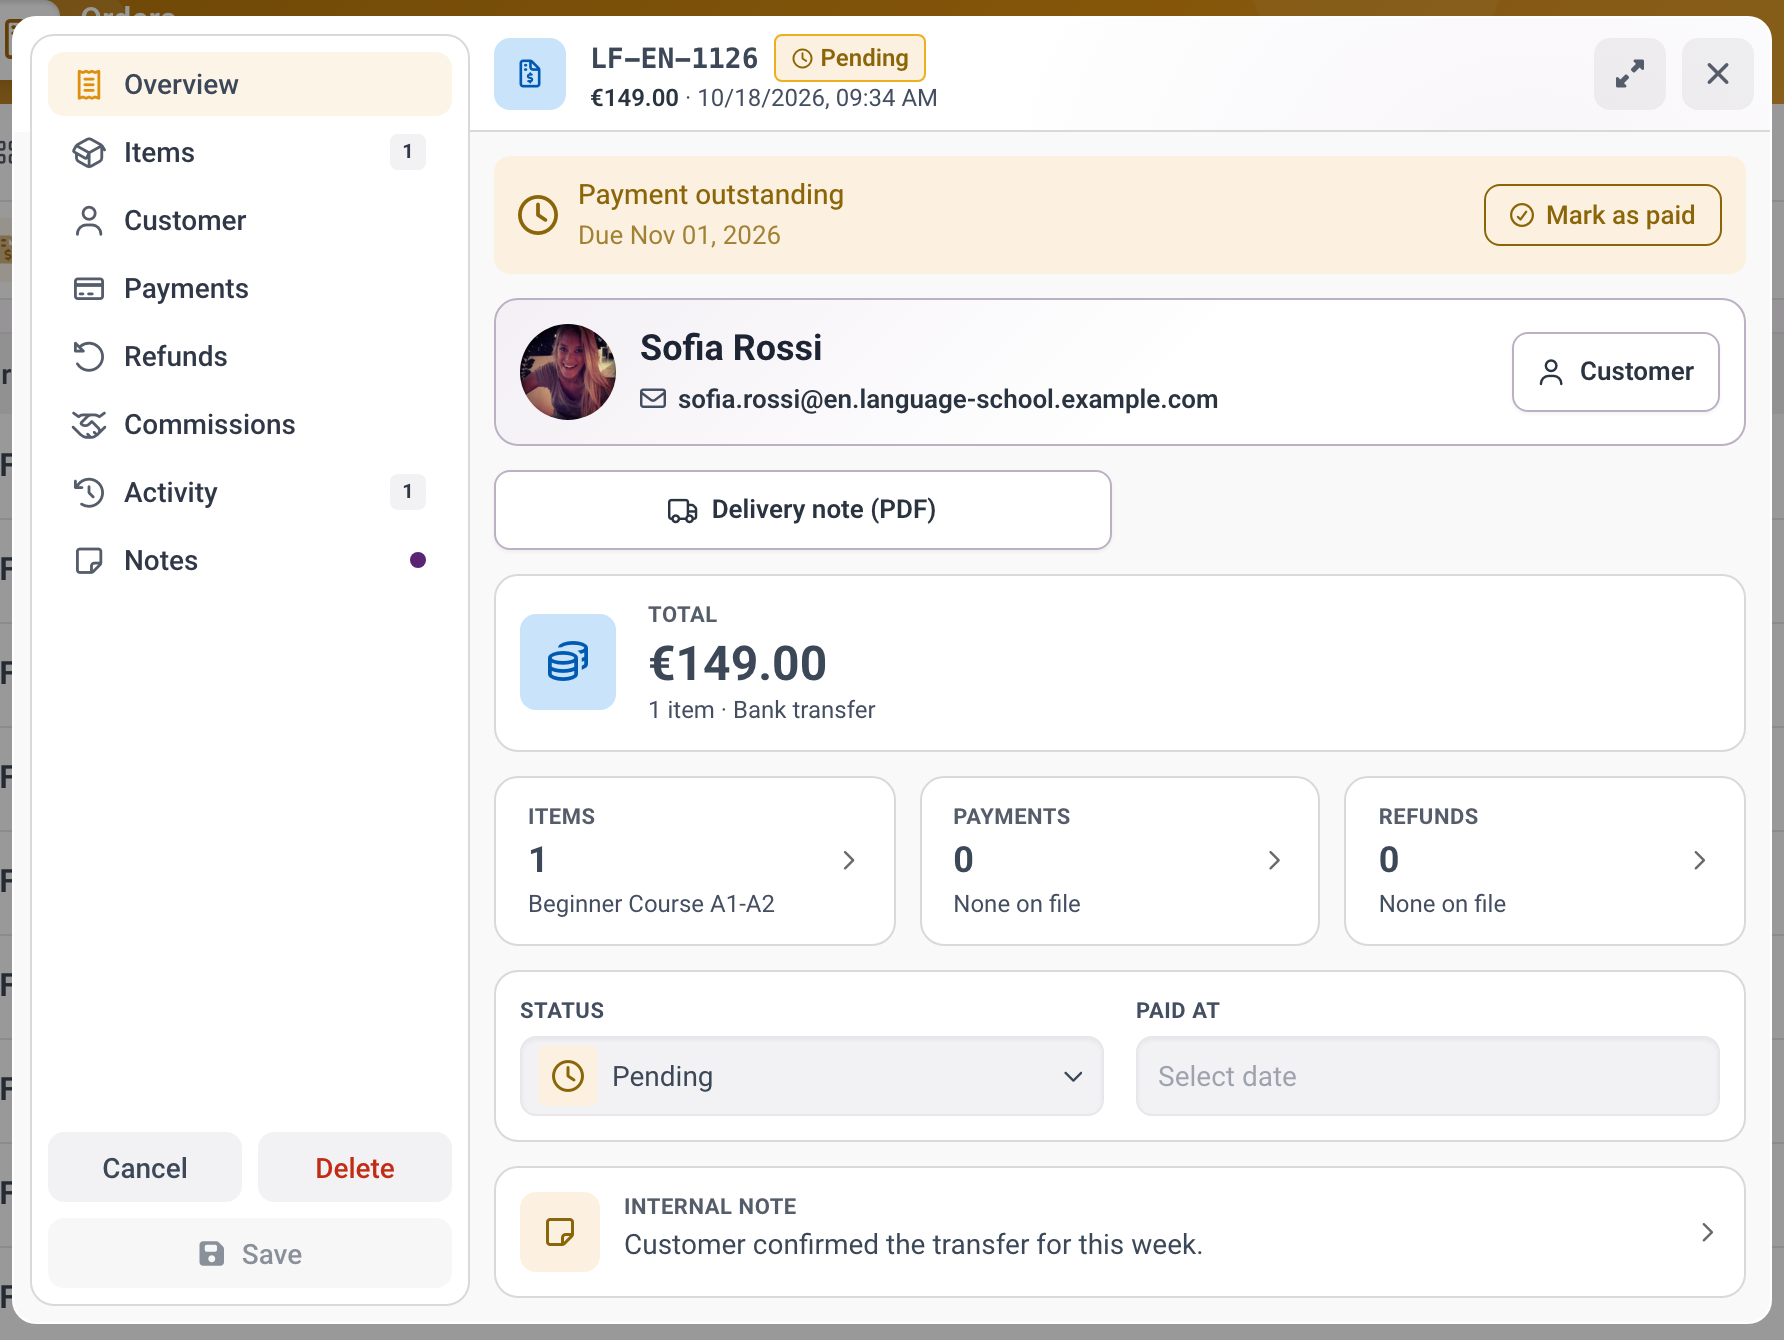Open the Customer section in sidebar

point(250,220)
